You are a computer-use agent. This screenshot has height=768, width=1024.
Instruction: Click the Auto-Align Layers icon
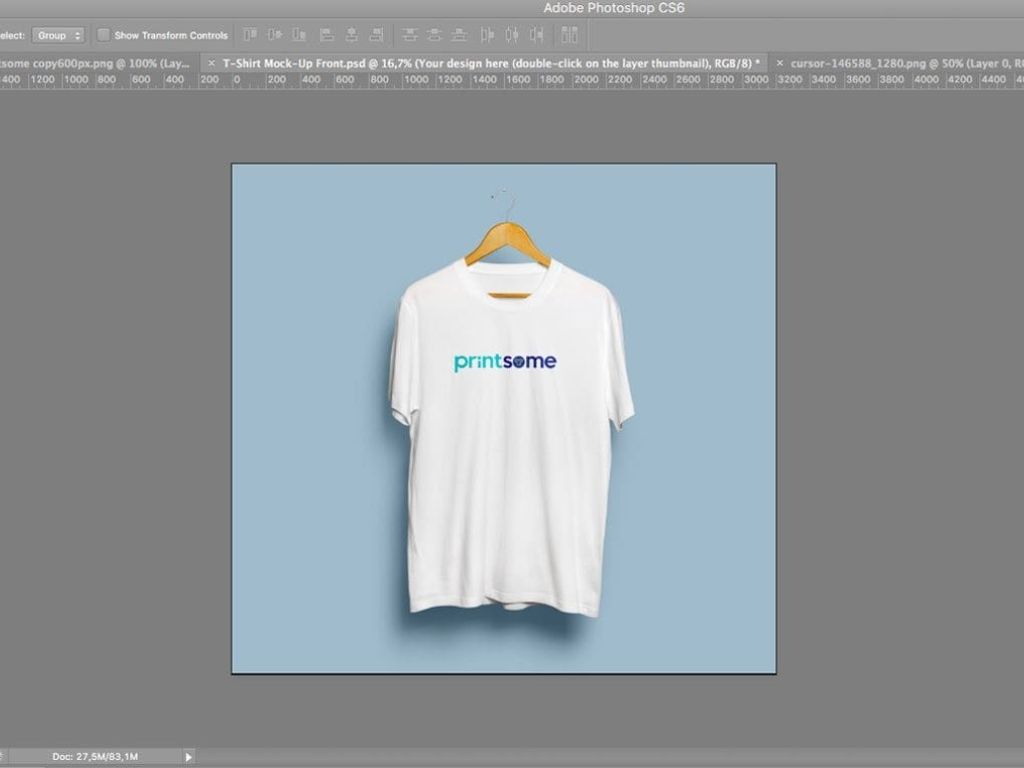click(569, 35)
